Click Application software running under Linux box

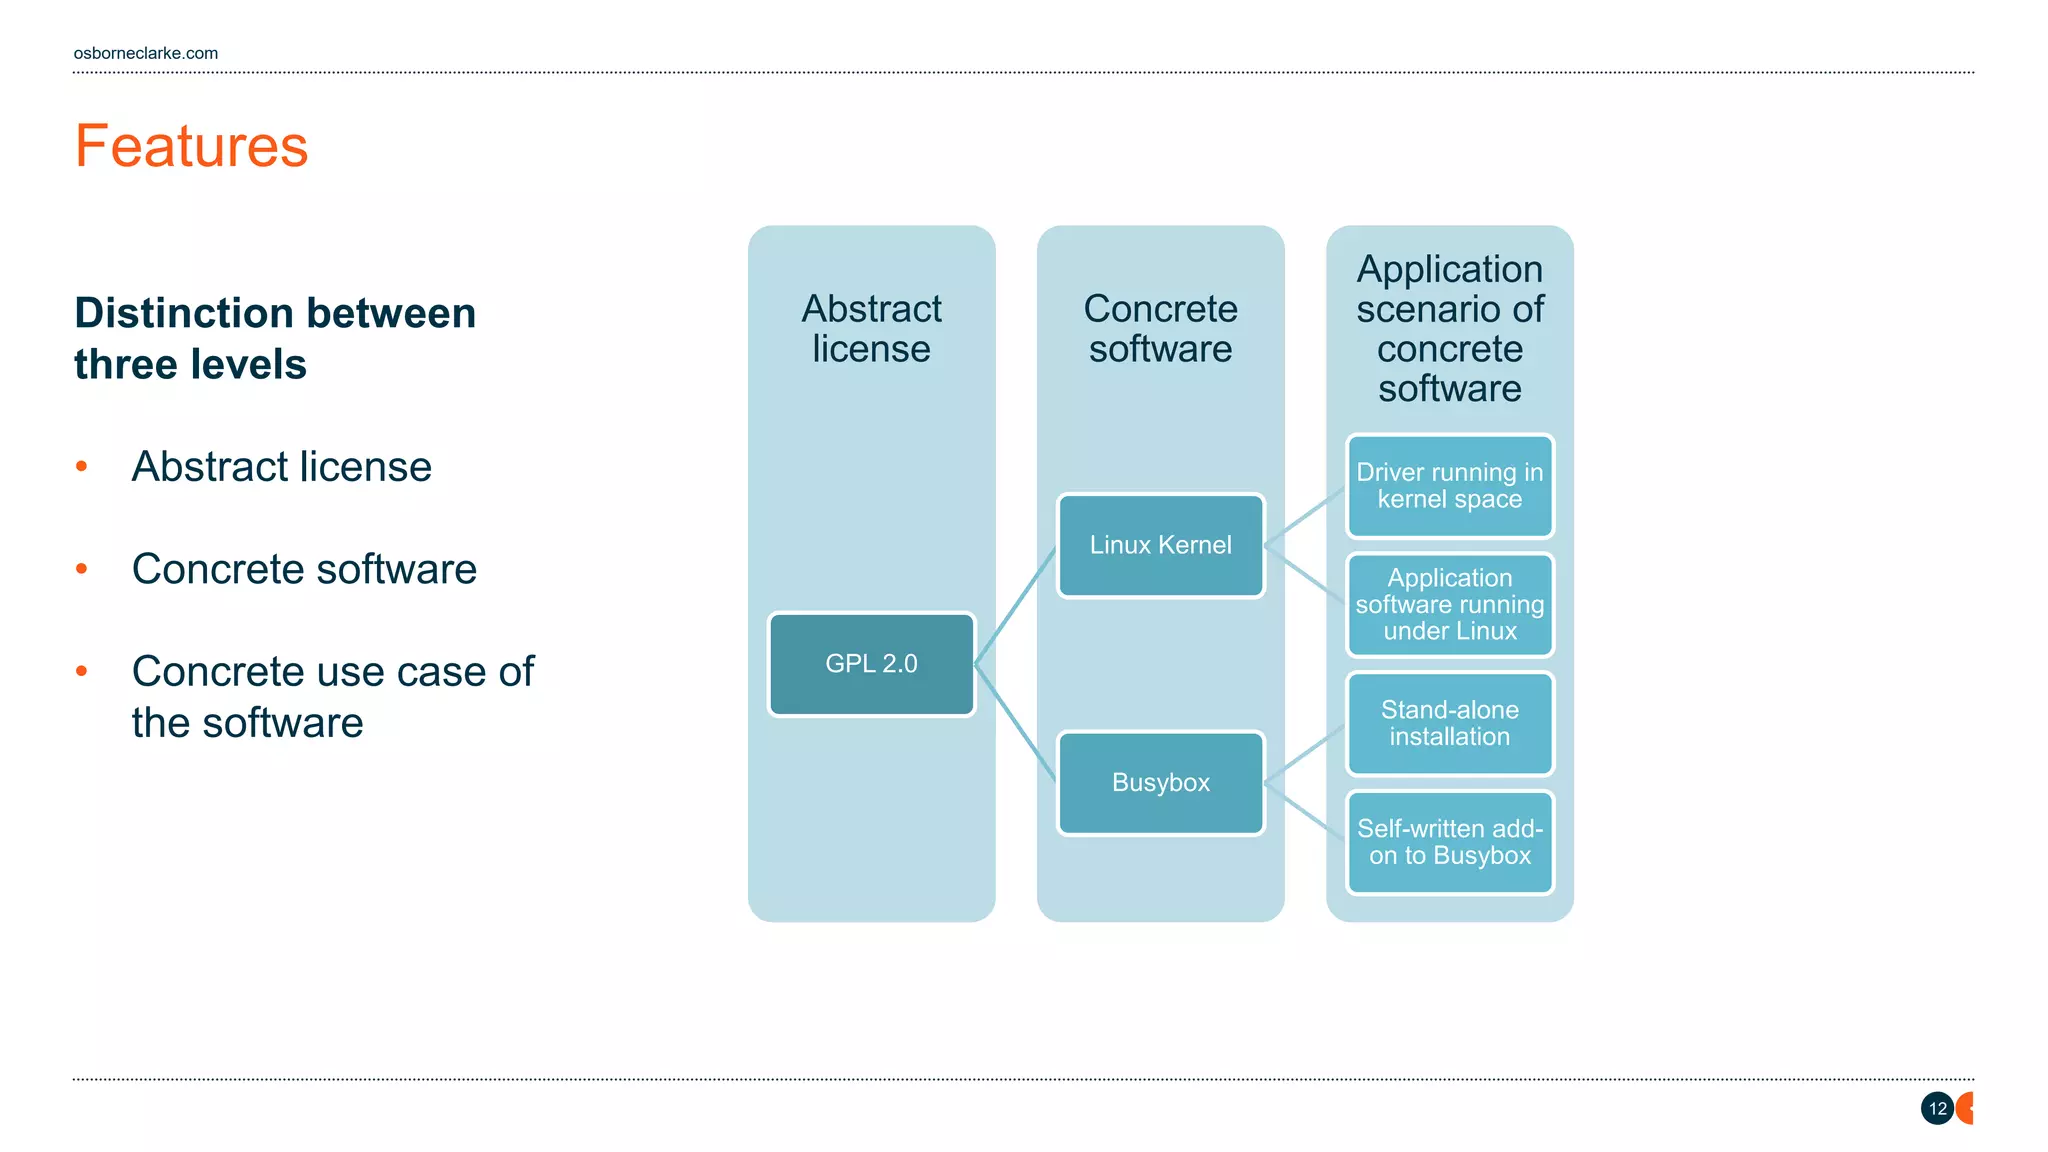tap(1449, 605)
